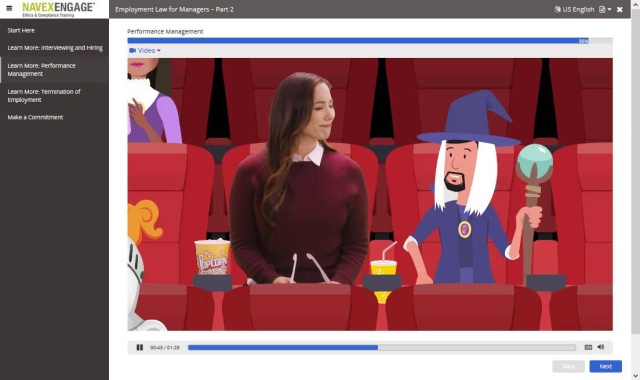Toggle the hamburger menu sidebar
The width and height of the screenshot is (640, 380).
click(x=9, y=8)
